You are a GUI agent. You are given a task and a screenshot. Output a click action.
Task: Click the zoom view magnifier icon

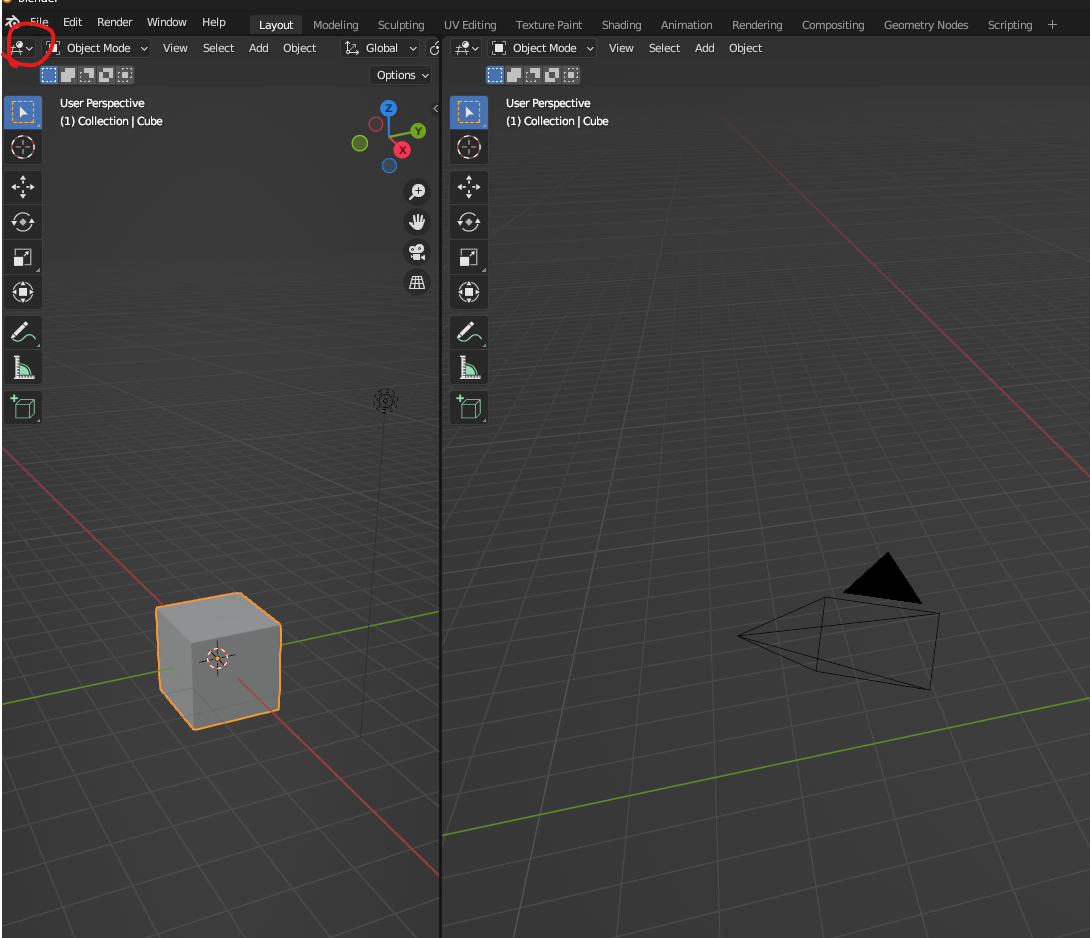tap(417, 191)
